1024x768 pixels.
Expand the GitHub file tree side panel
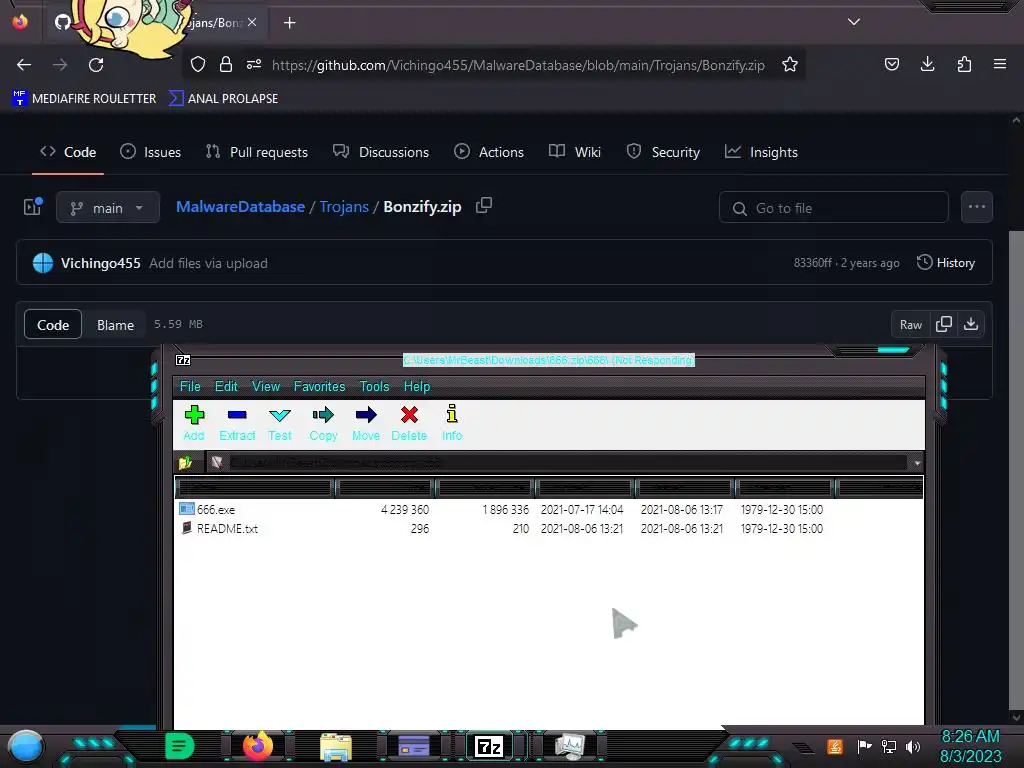33,207
